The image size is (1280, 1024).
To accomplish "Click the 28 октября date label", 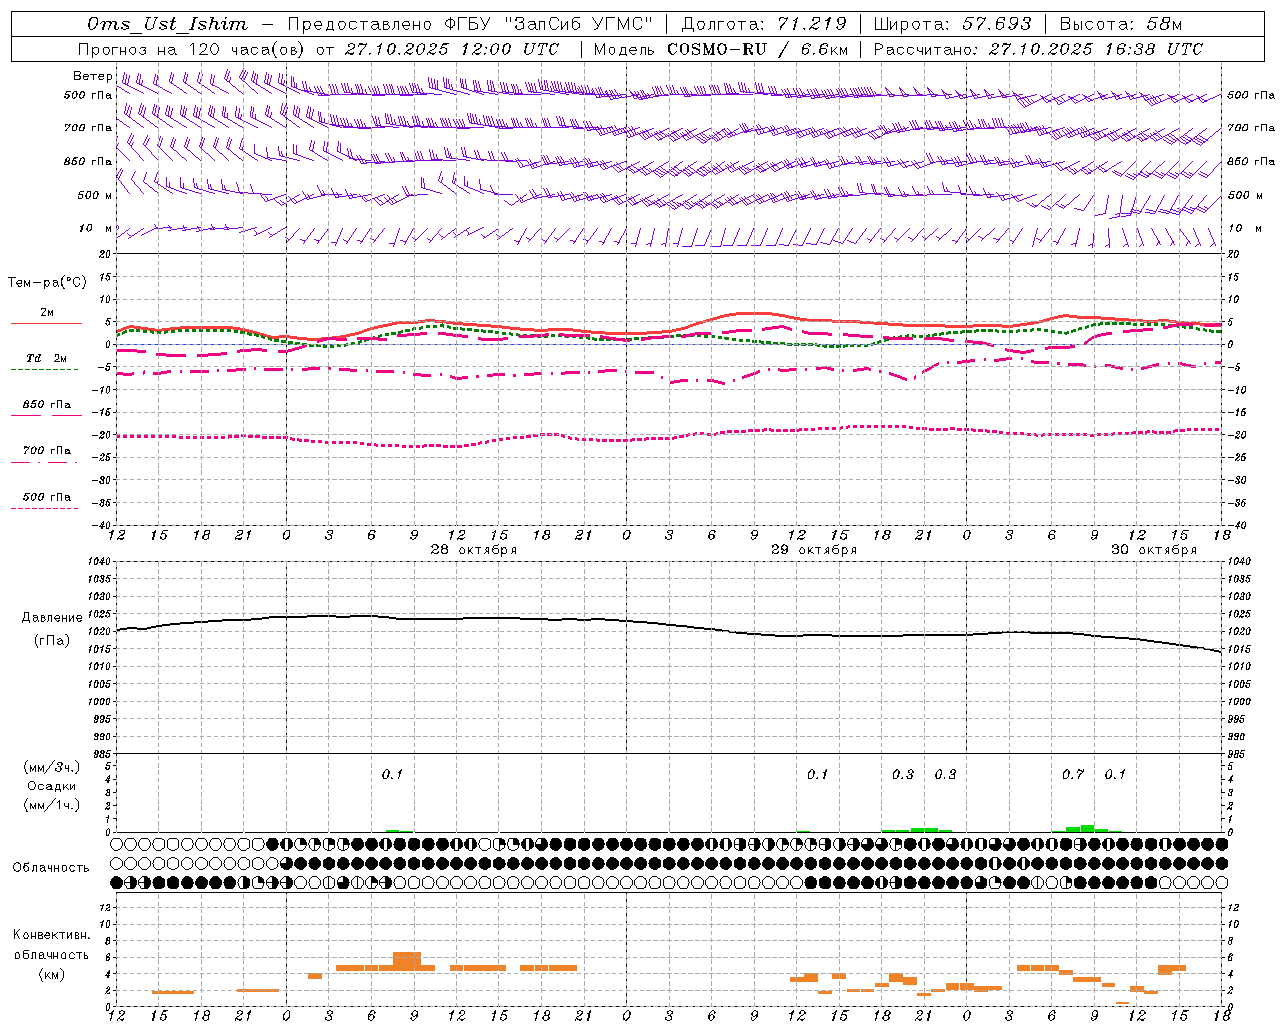I will click(474, 550).
